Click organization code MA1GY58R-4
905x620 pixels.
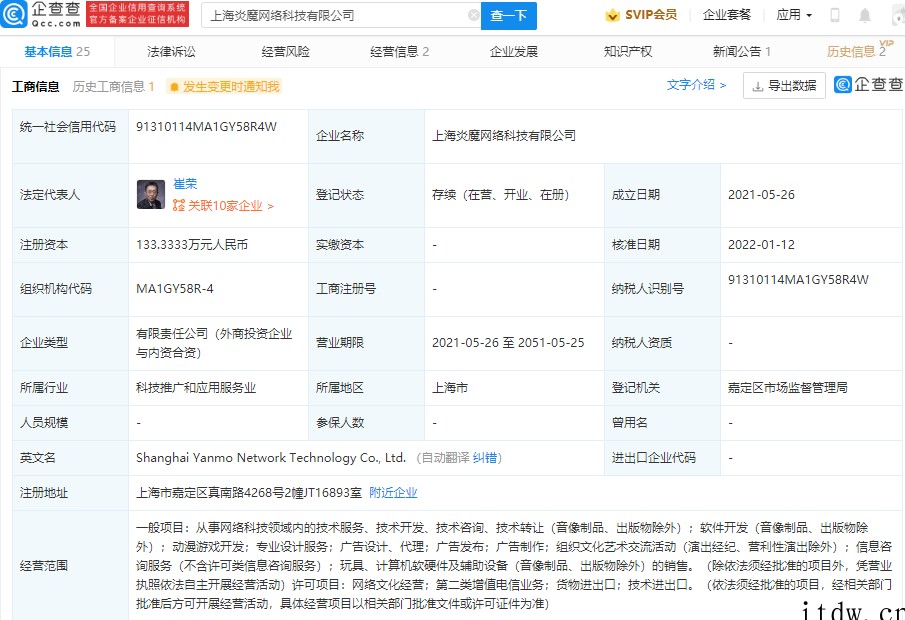(175, 289)
